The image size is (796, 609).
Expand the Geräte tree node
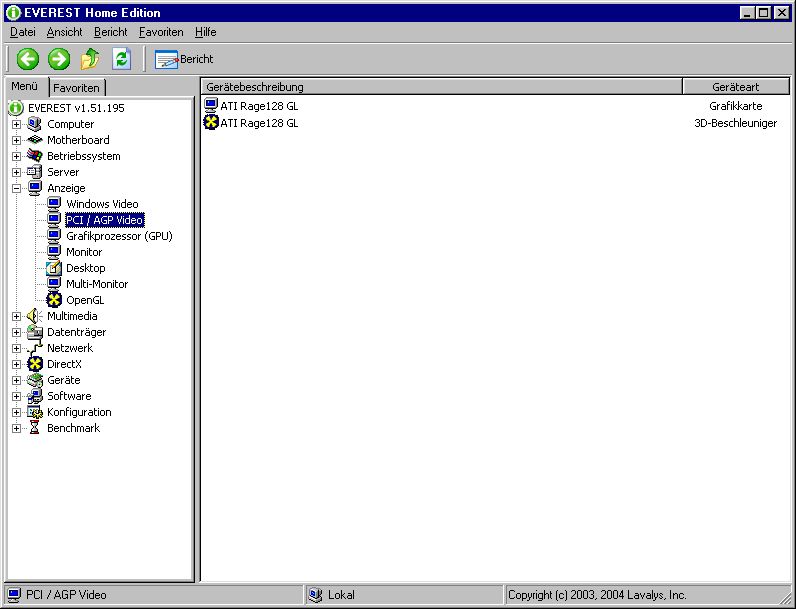[16, 380]
